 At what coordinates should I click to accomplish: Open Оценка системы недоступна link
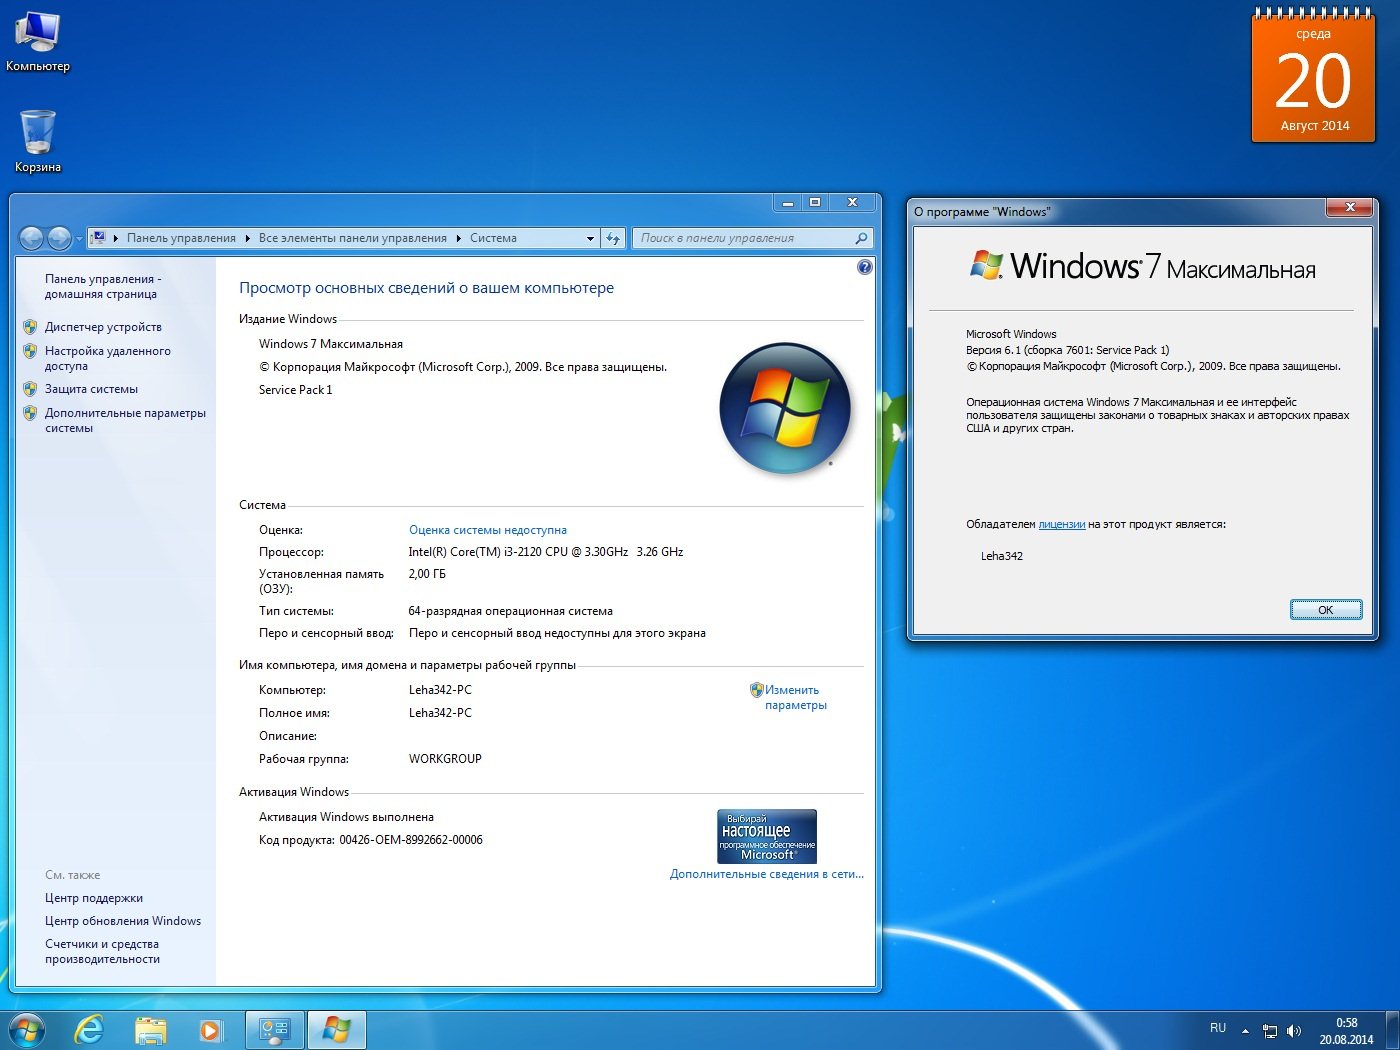(488, 530)
